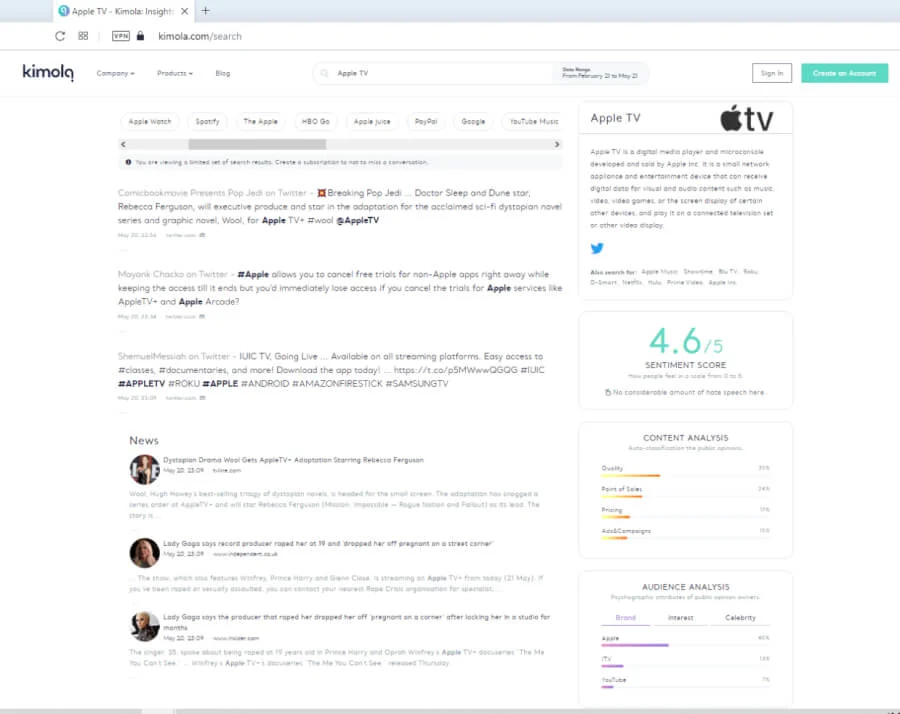The height and width of the screenshot is (714, 900).
Task: Click the browser reload icon
Action: pos(60,36)
